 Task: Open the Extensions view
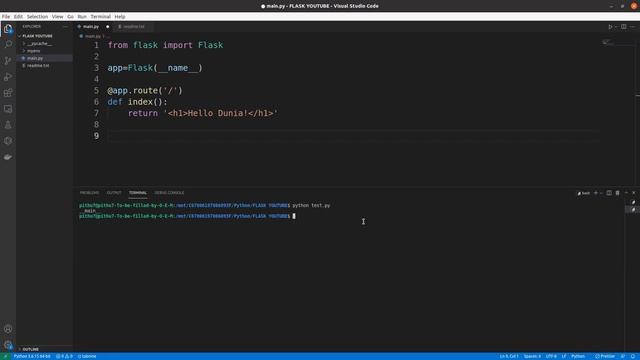pos(8,93)
